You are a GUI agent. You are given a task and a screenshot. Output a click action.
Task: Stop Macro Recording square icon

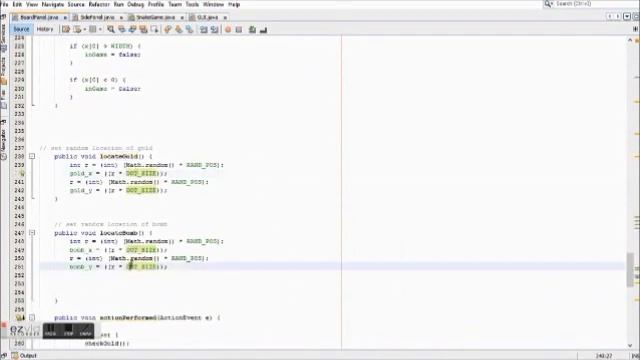(239, 29)
